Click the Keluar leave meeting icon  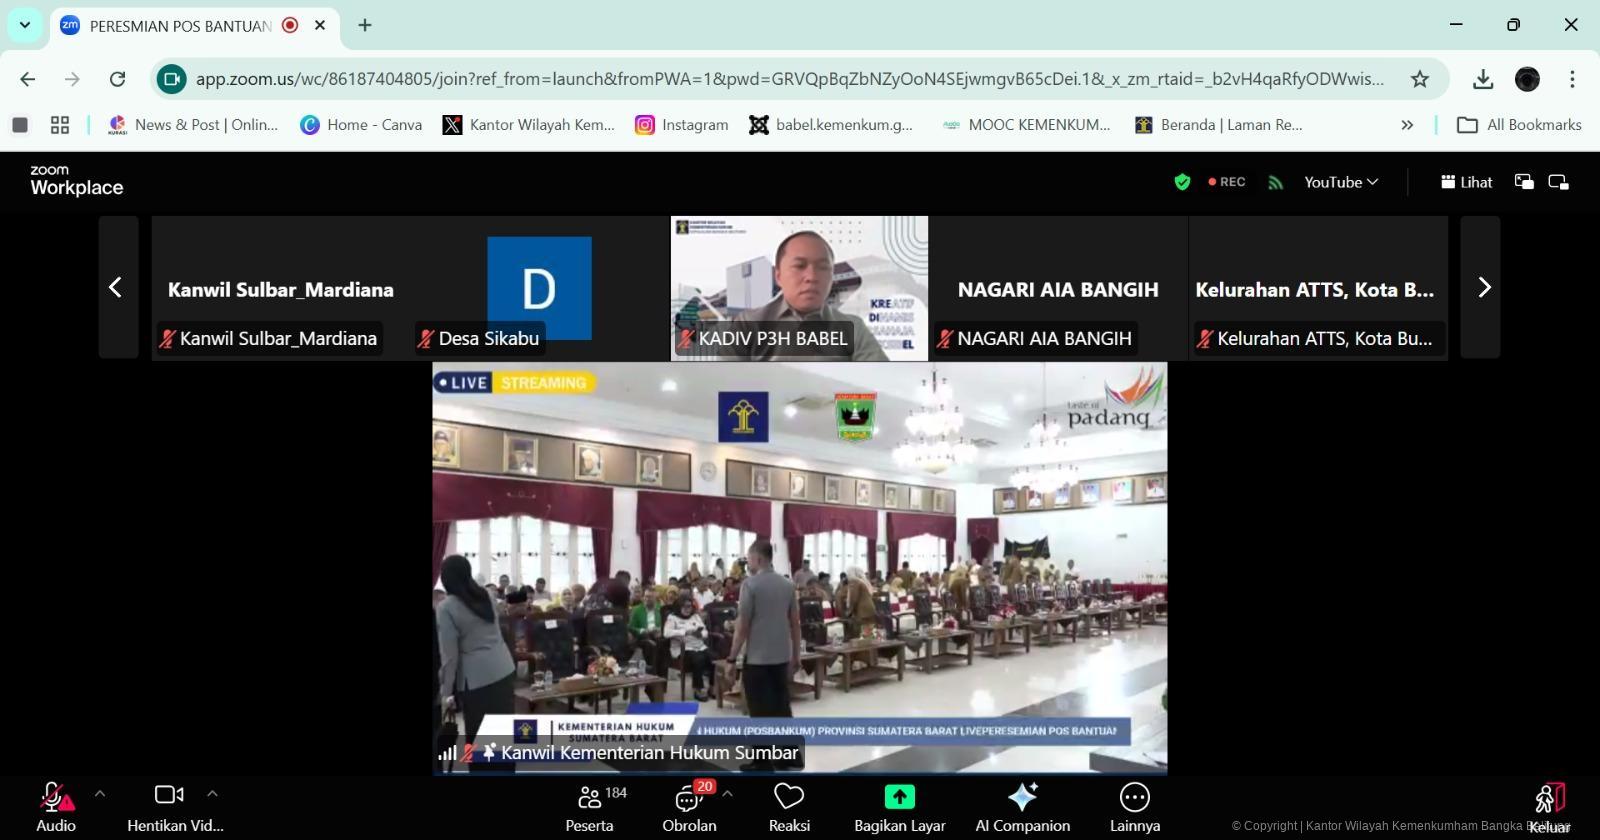point(1549,799)
